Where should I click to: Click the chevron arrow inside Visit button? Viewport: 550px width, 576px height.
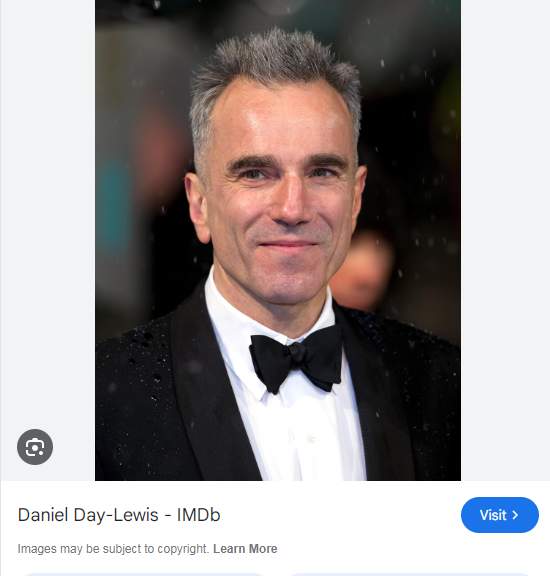point(515,515)
